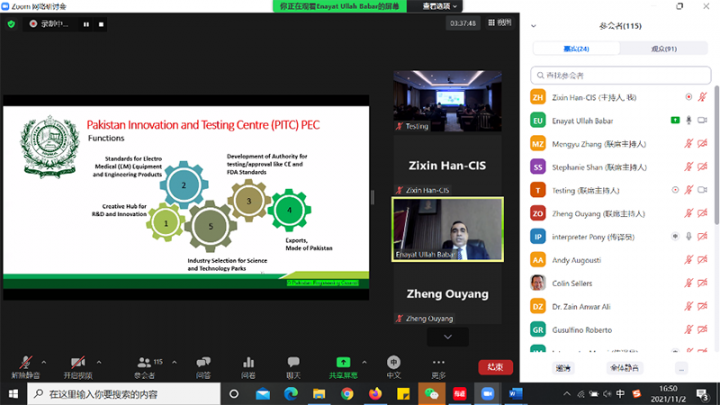The image size is (720, 405).
Task: Toggle microphone icon for Enayat Ullah Babar
Action: [689, 120]
